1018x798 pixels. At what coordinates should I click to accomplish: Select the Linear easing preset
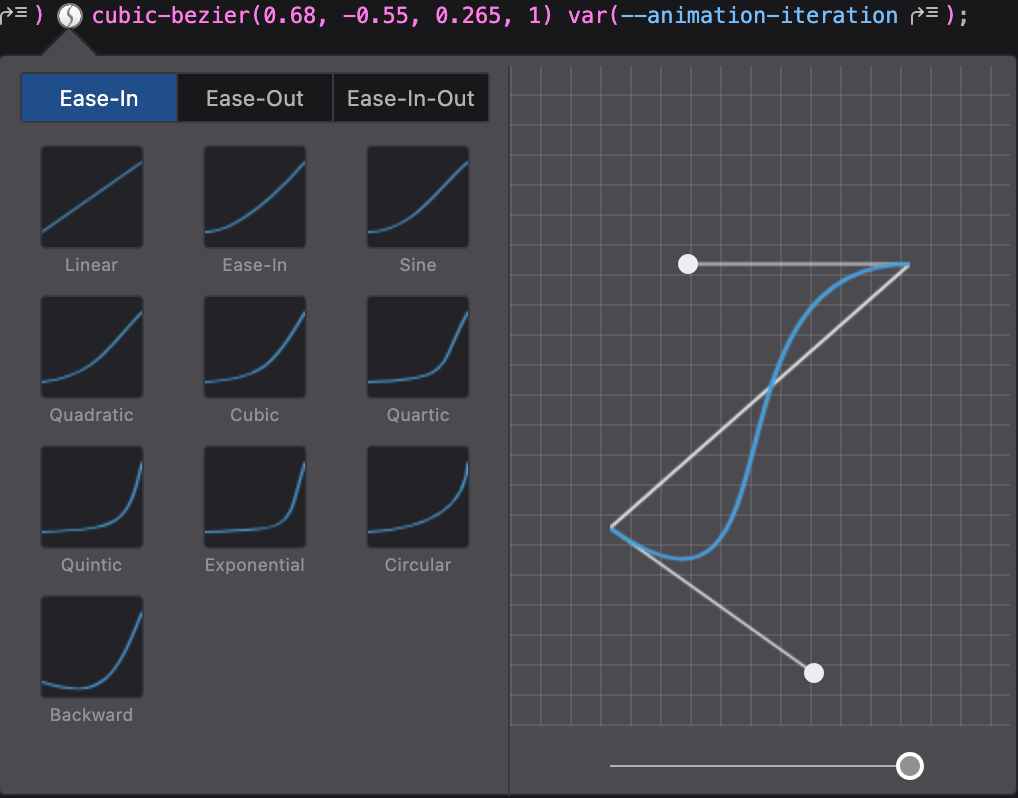[x=91, y=196]
